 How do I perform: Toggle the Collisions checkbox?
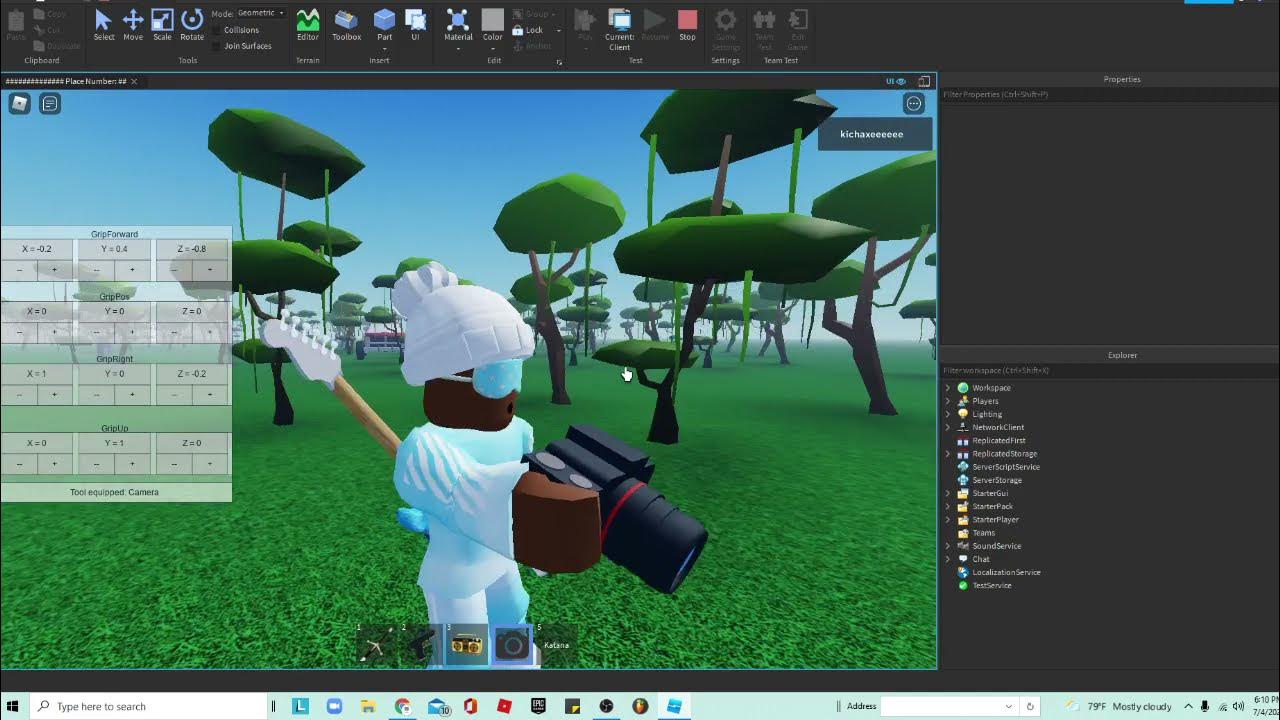(218, 30)
